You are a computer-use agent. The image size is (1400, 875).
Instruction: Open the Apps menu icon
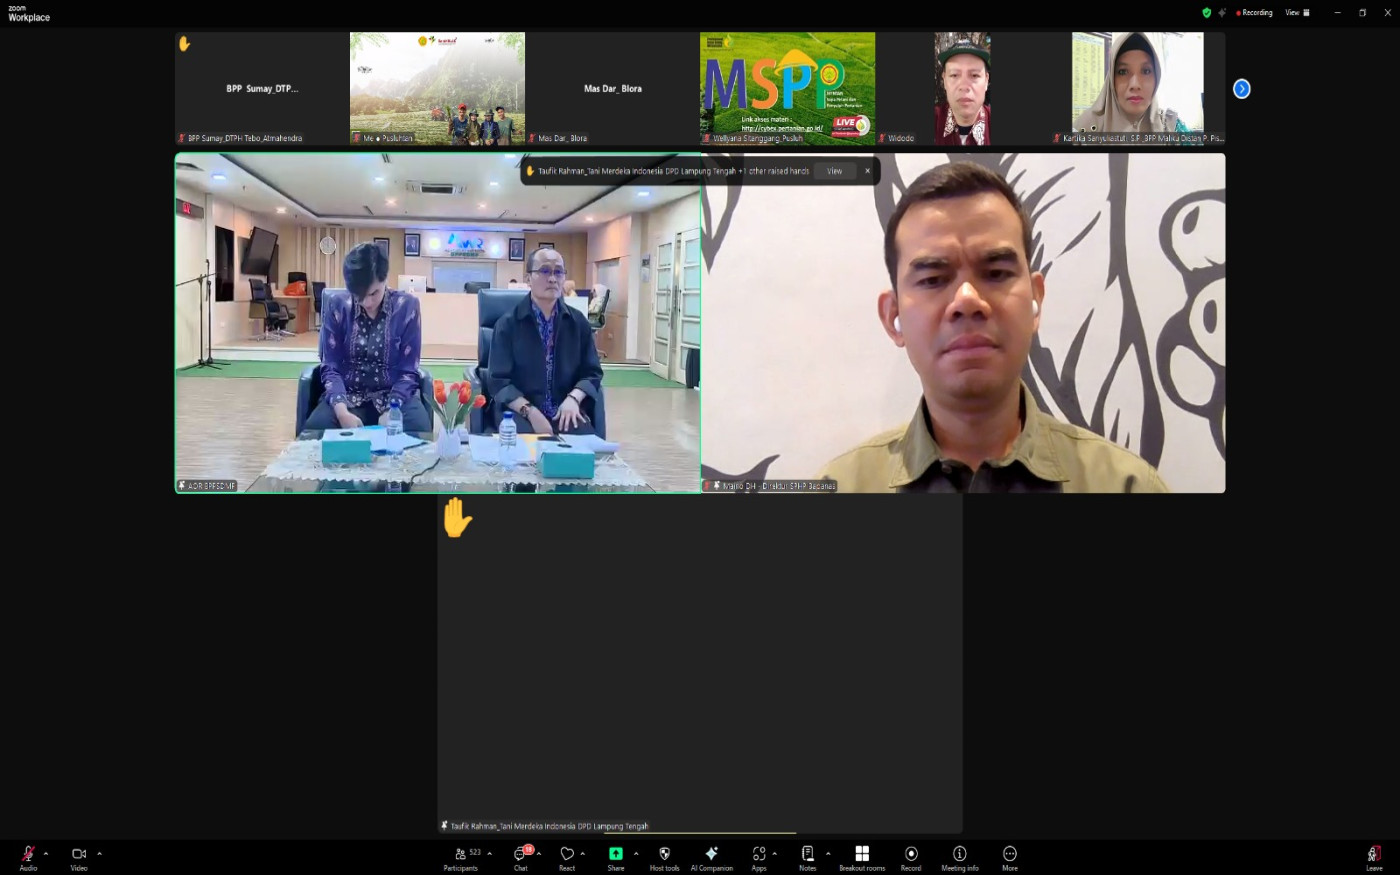pyautogui.click(x=759, y=855)
